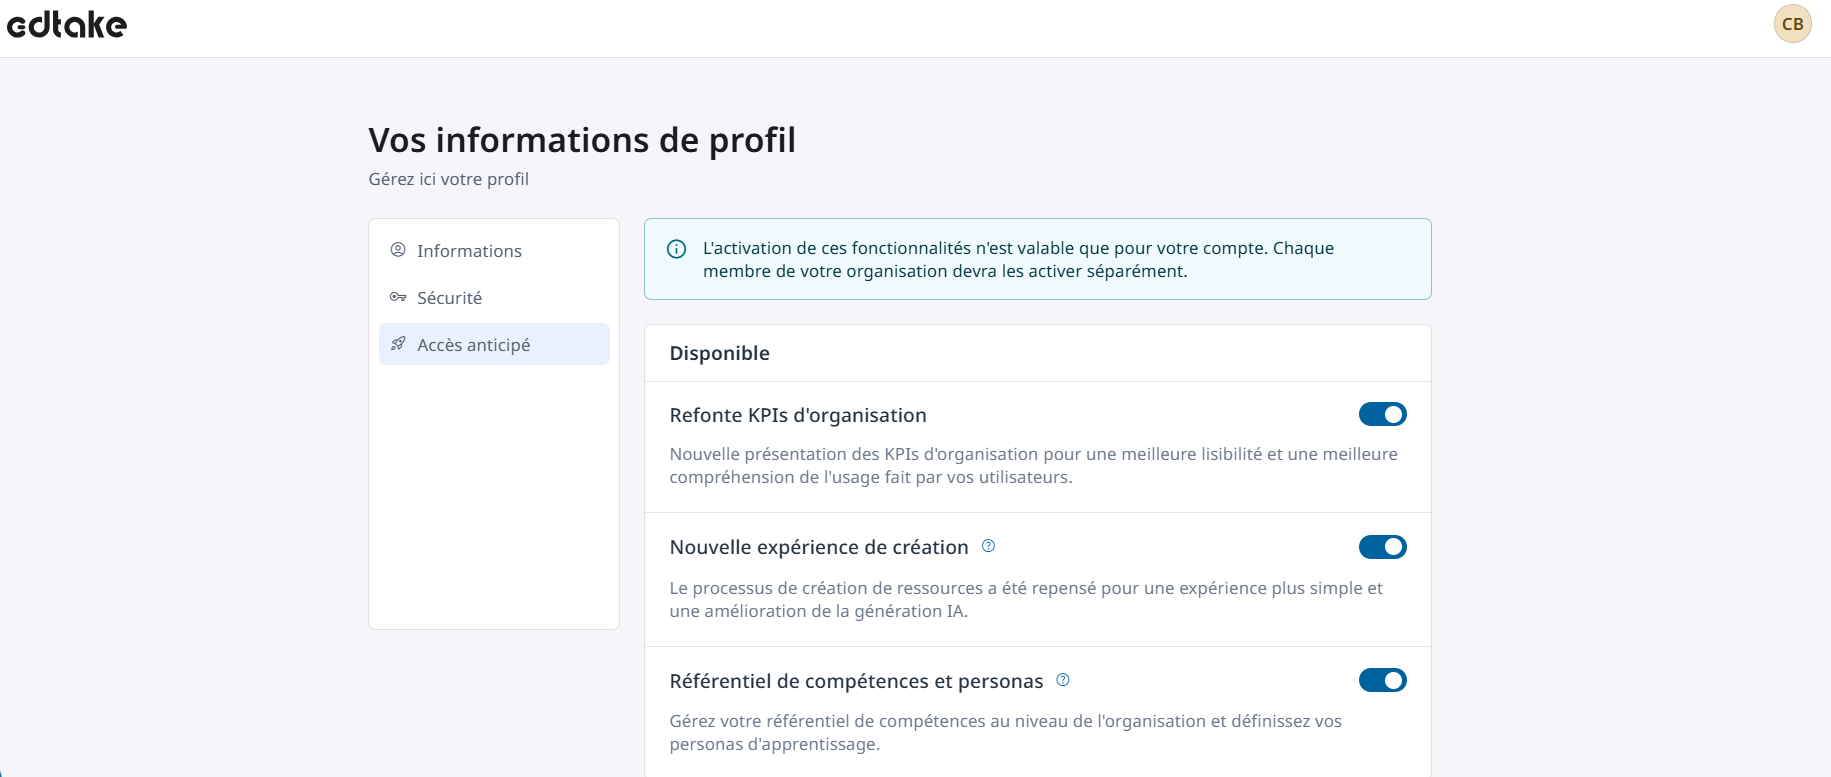Open the CB user avatar menu
The width and height of the screenshot is (1831, 777).
click(x=1792, y=24)
